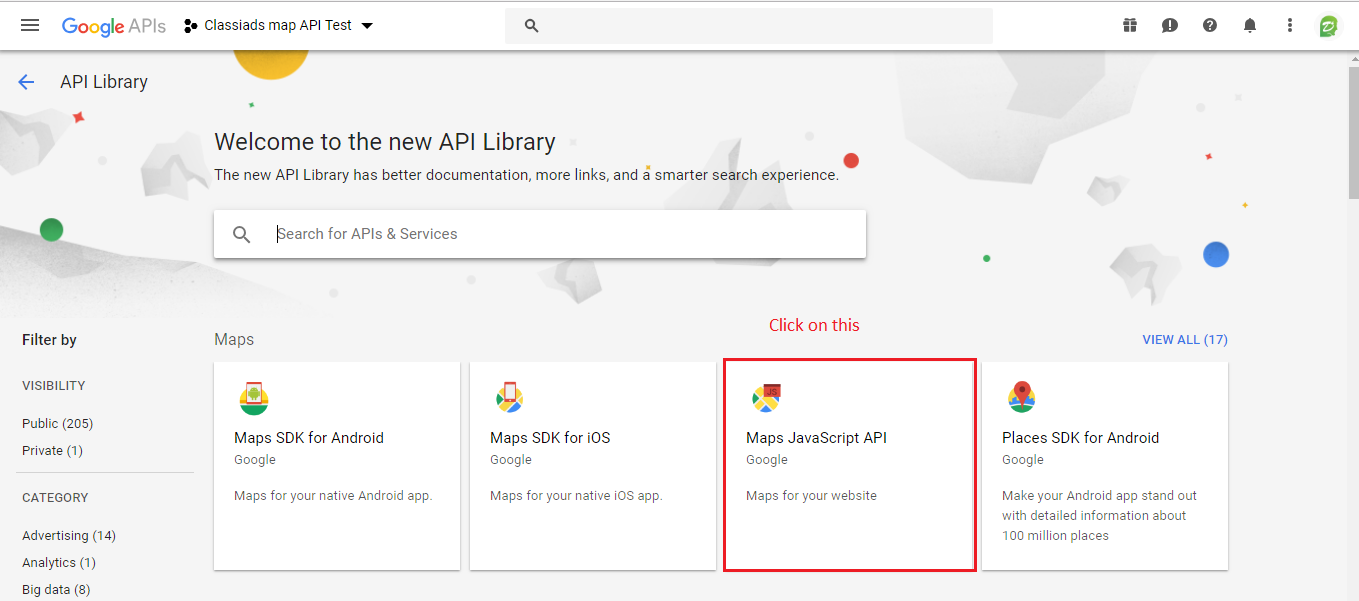The width and height of the screenshot is (1359, 601).
Task: Click the 'Maps for your website' description
Action: pyautogui.click(x=811, y=496)
